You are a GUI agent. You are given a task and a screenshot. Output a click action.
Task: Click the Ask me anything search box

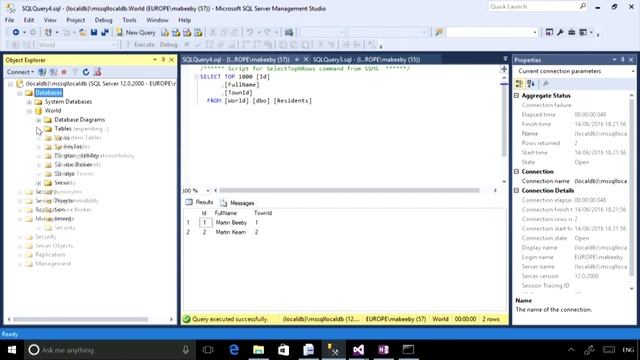pyautogui.click(x=109, y=350)
